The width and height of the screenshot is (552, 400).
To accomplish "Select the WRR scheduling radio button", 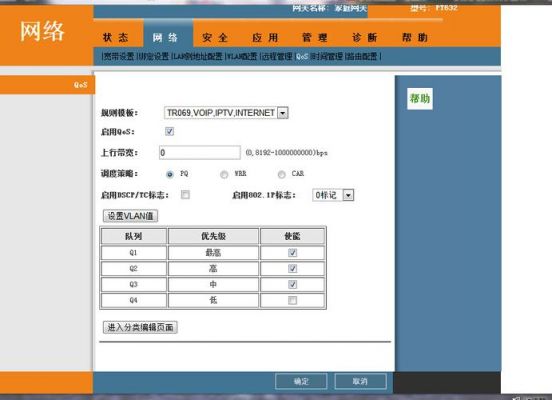I will click(x=224, y=174).
